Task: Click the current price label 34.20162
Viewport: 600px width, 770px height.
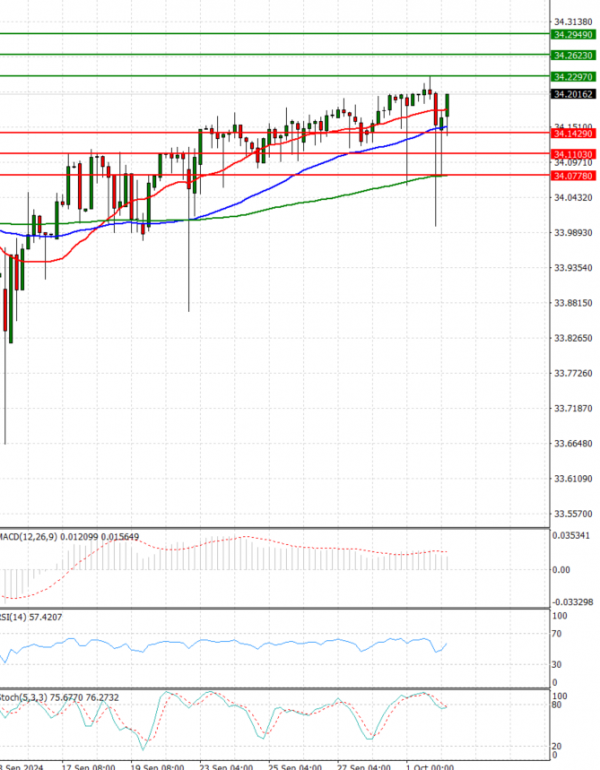Action: point(574,94)
